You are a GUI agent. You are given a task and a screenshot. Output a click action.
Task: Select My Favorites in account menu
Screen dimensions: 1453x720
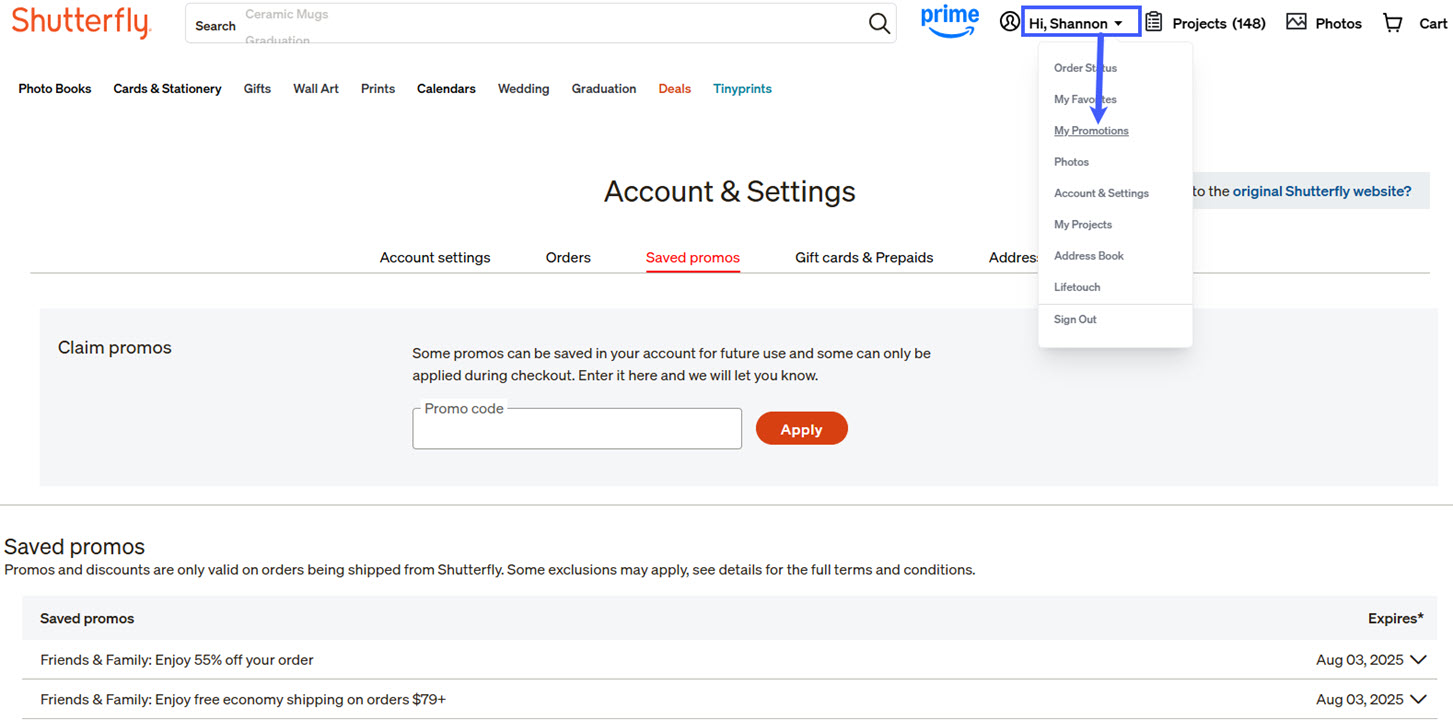tap(1085, 99)
